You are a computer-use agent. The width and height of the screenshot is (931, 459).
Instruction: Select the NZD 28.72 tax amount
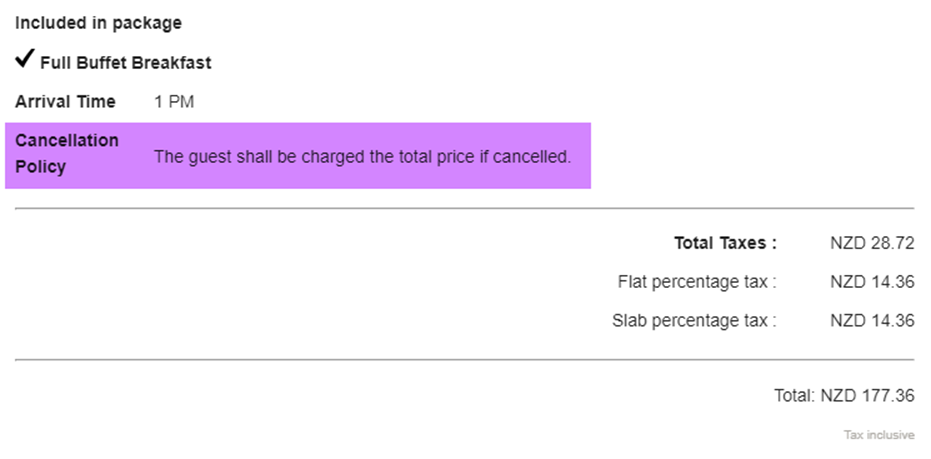point(872,243)
